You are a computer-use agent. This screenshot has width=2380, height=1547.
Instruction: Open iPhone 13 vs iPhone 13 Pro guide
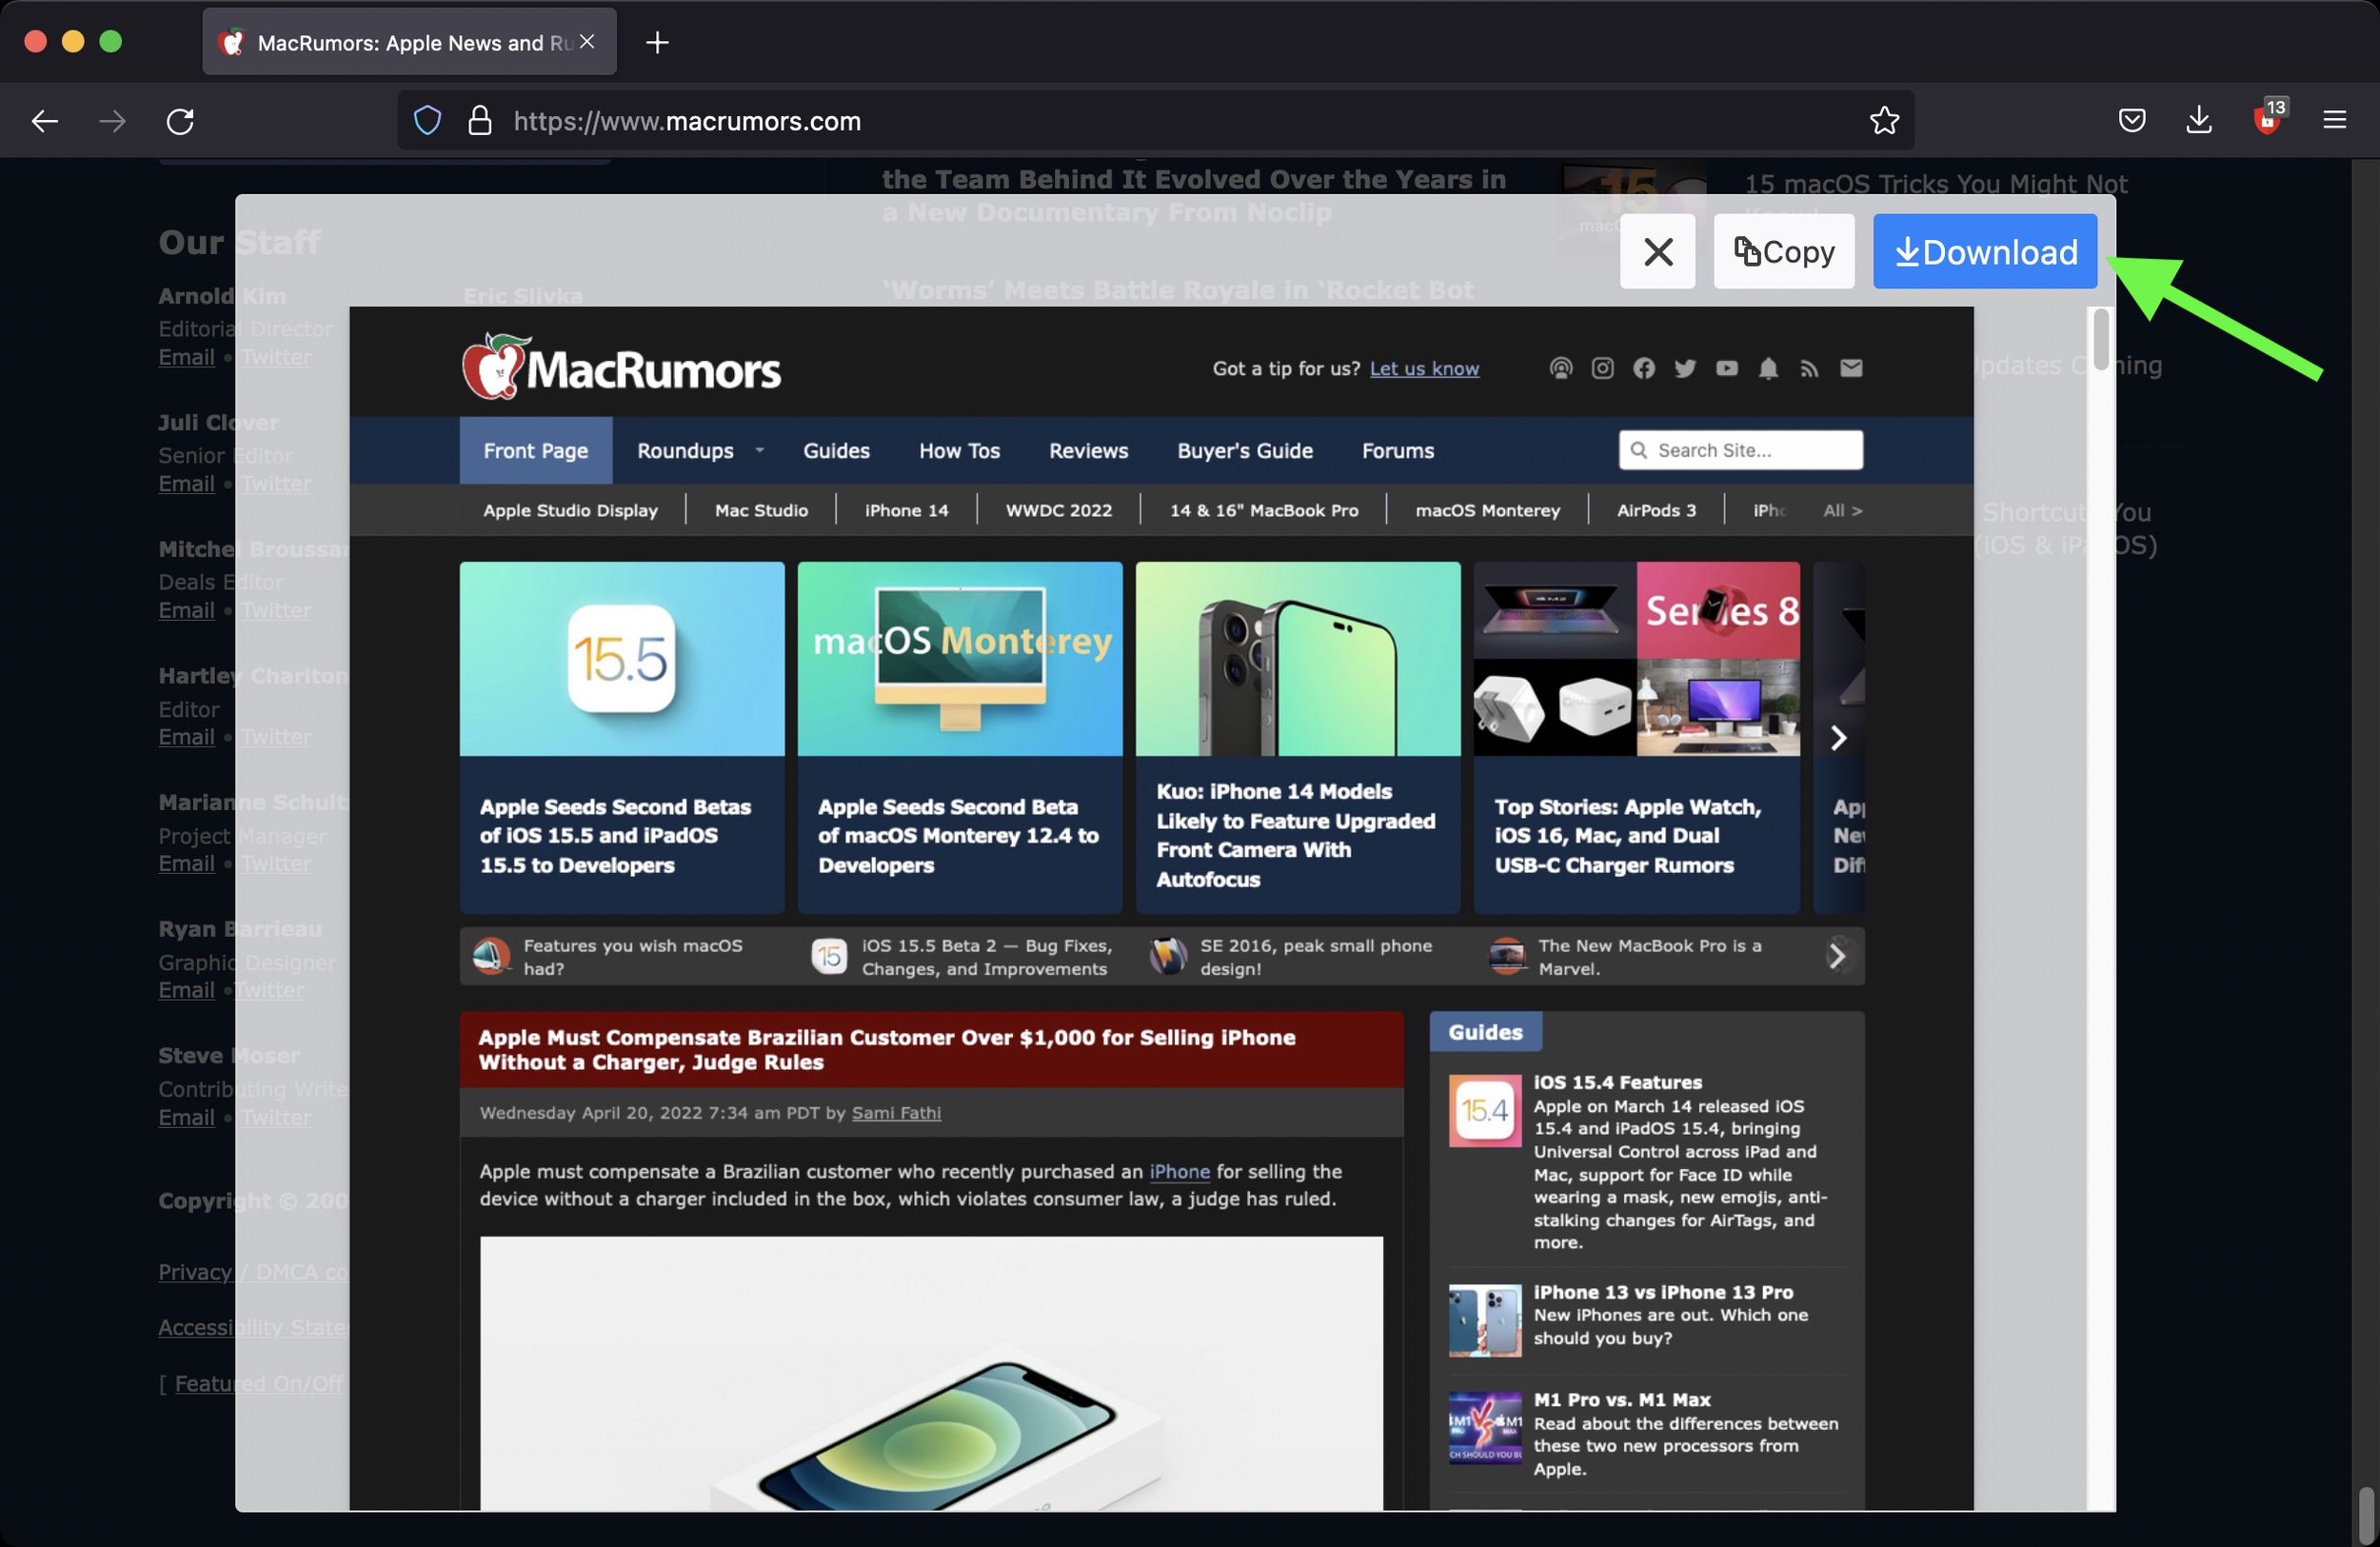[x=1663, y=1292]
